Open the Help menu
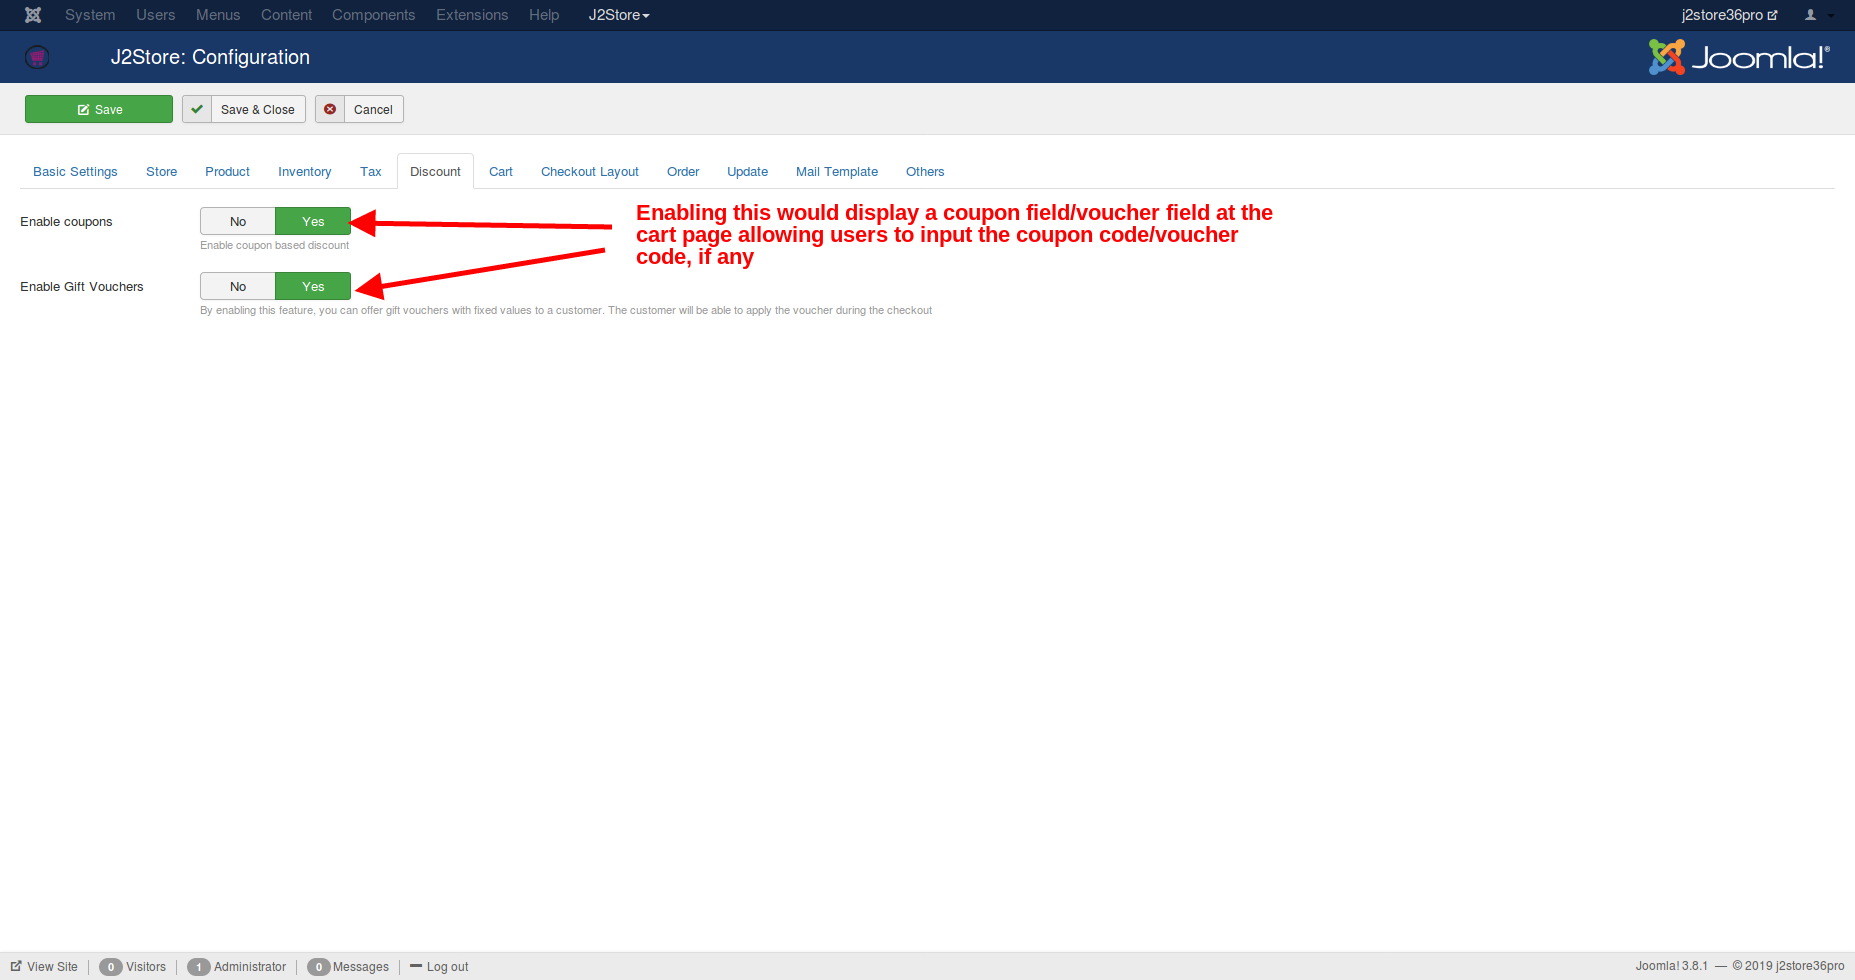This screenshot has width=1855, height=980. point(544,15)
